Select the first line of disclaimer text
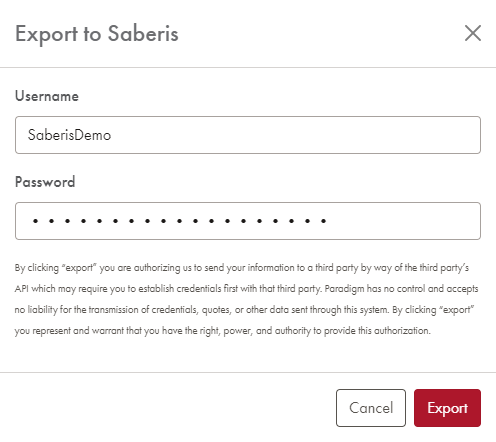Image resolution: width=496 pixels, height=442 pixels. coord(242,268)
